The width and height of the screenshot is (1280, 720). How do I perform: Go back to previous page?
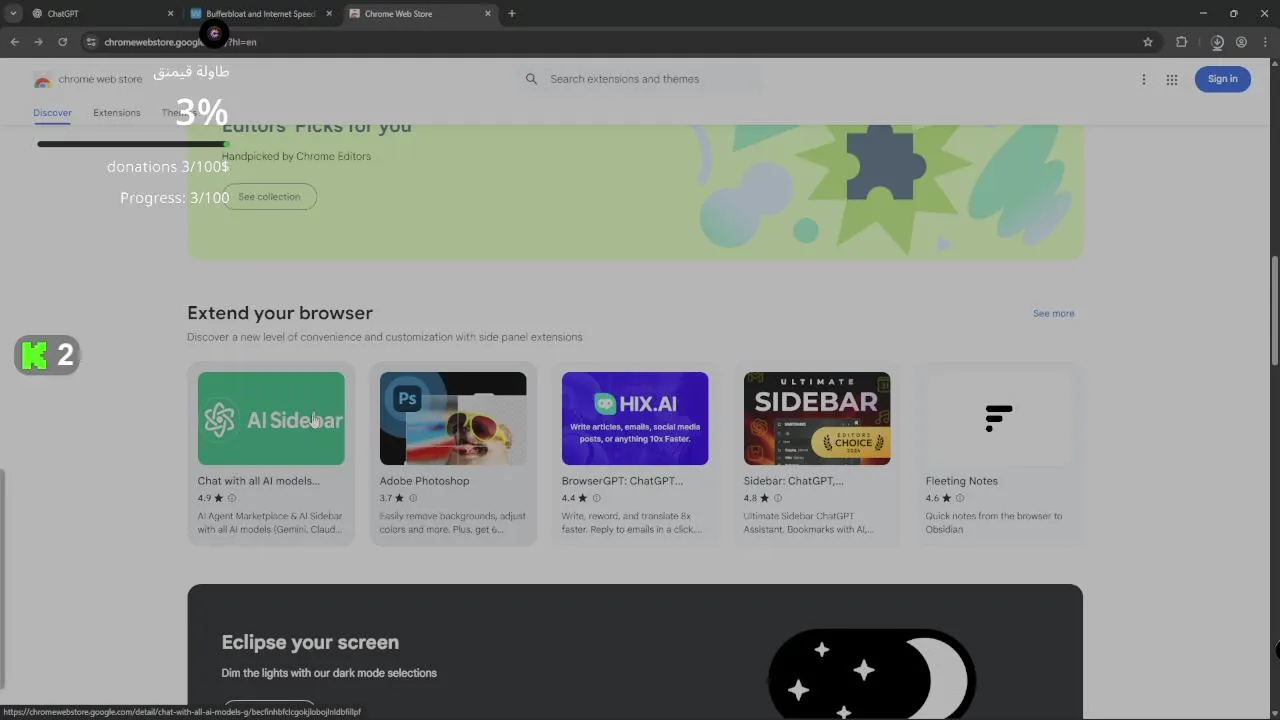(x=14, y=42)
